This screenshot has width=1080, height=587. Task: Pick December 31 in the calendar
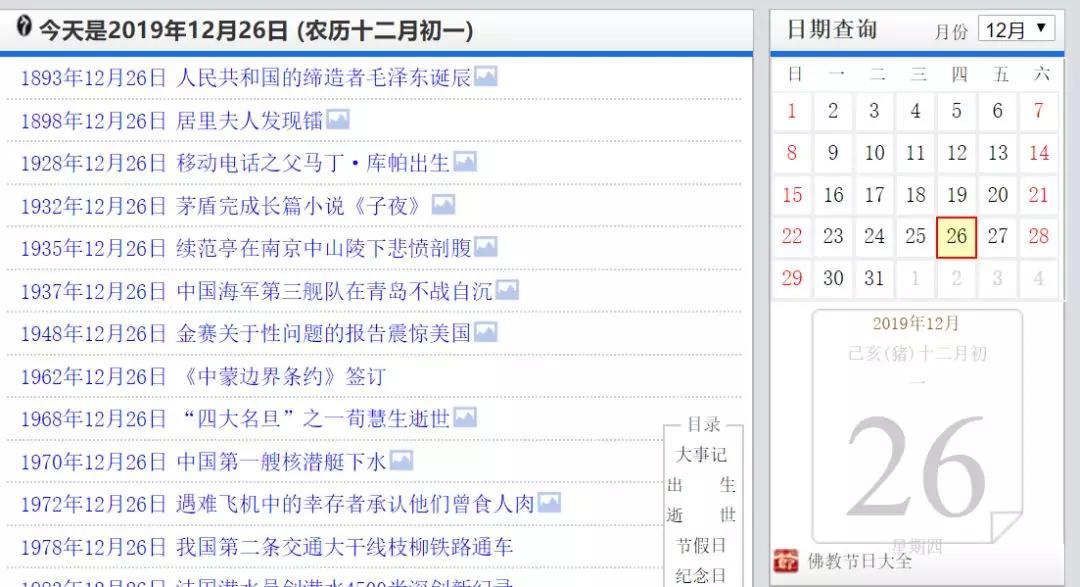[x=875, y=278]
